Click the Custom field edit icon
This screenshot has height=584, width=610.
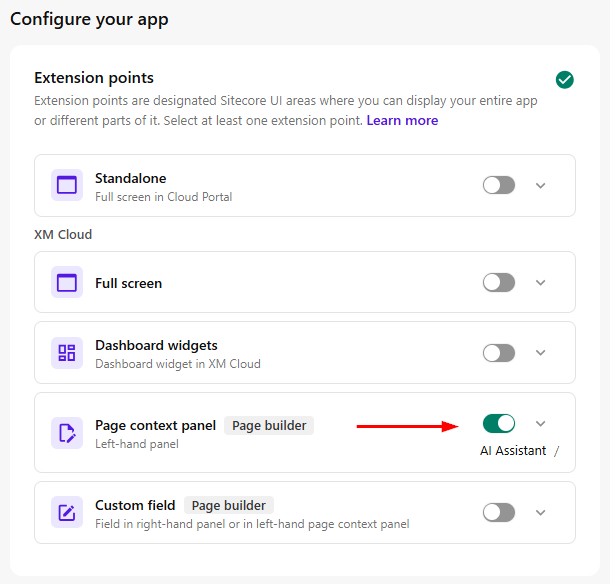tap(67, 513)
